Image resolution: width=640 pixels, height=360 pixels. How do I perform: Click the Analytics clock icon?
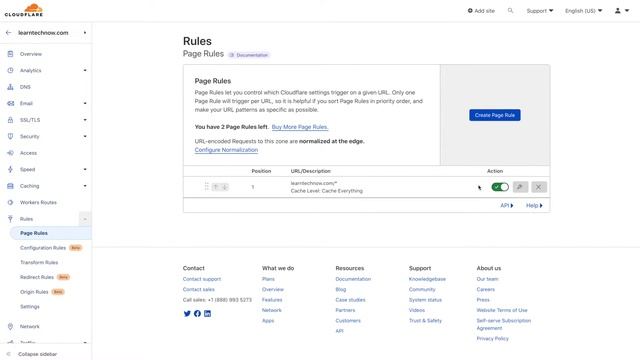[11, 70]
